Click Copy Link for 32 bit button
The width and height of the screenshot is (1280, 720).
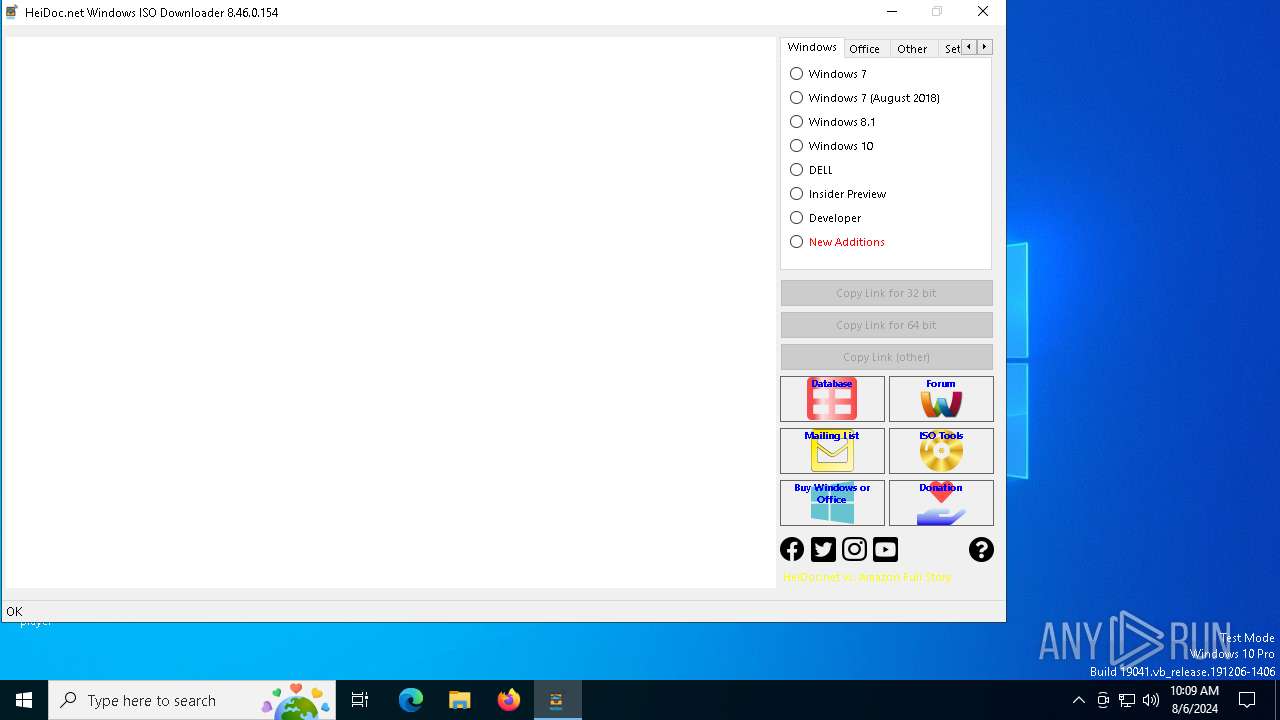[886, 293]
